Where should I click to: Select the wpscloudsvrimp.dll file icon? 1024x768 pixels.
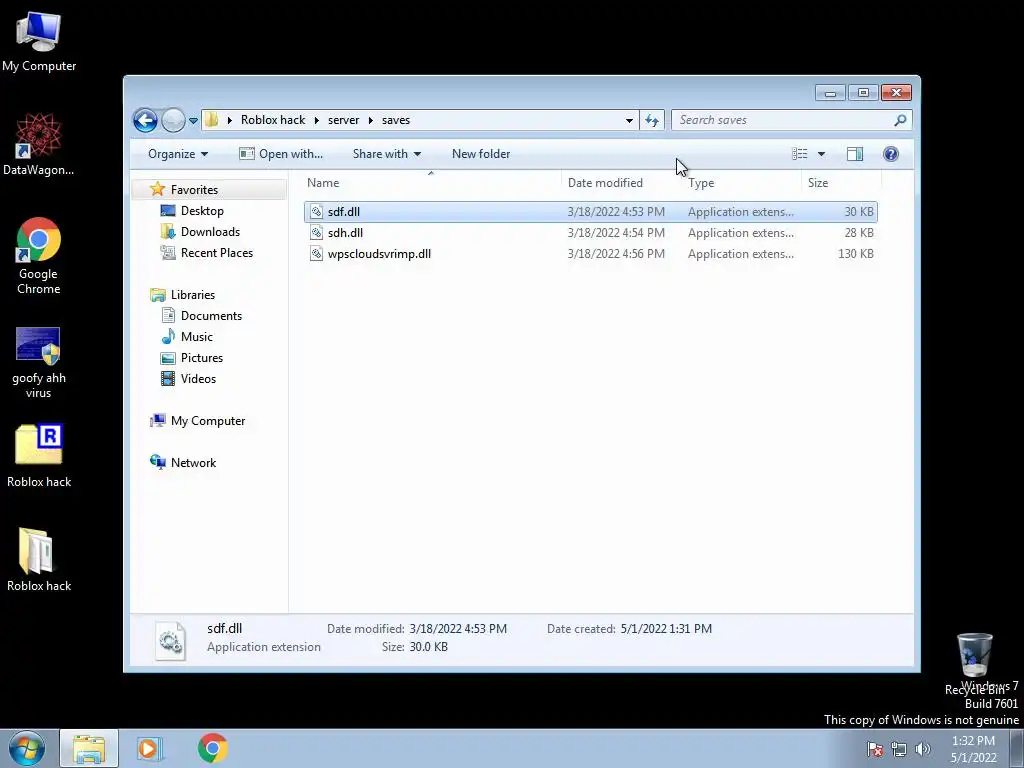click(316, 253)
